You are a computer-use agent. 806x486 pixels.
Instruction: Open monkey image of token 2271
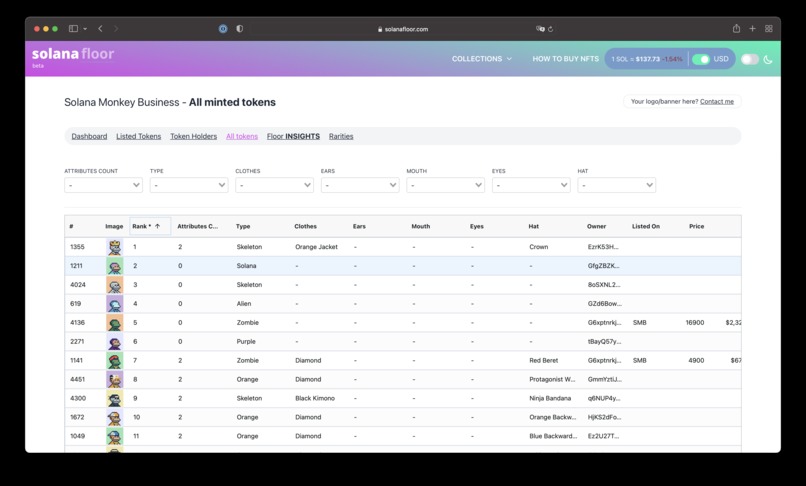pos(115,342)
